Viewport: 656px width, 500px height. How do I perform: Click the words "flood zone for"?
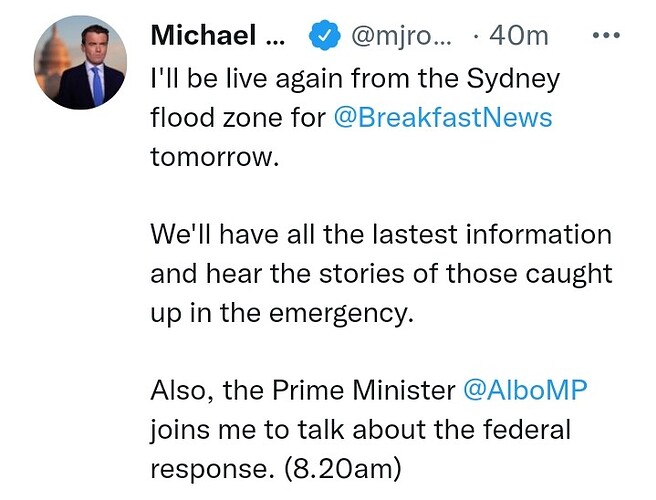(236, 117)
